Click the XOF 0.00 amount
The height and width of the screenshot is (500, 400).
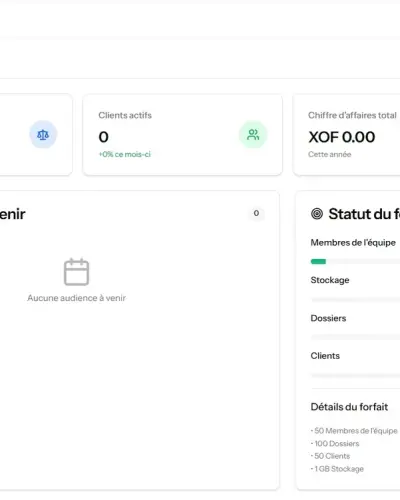(342, 137)
